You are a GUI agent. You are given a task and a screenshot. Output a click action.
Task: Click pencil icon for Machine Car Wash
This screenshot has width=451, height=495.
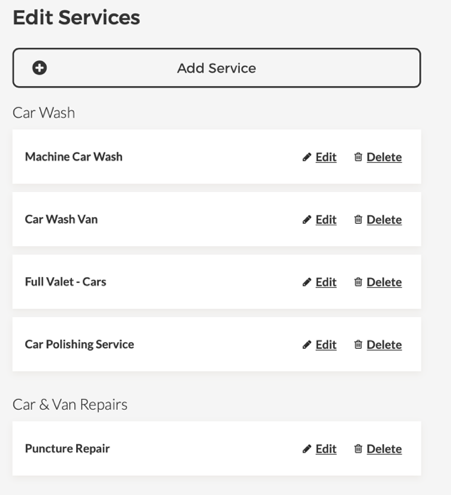pyautogui.click(x=307, y=157)
